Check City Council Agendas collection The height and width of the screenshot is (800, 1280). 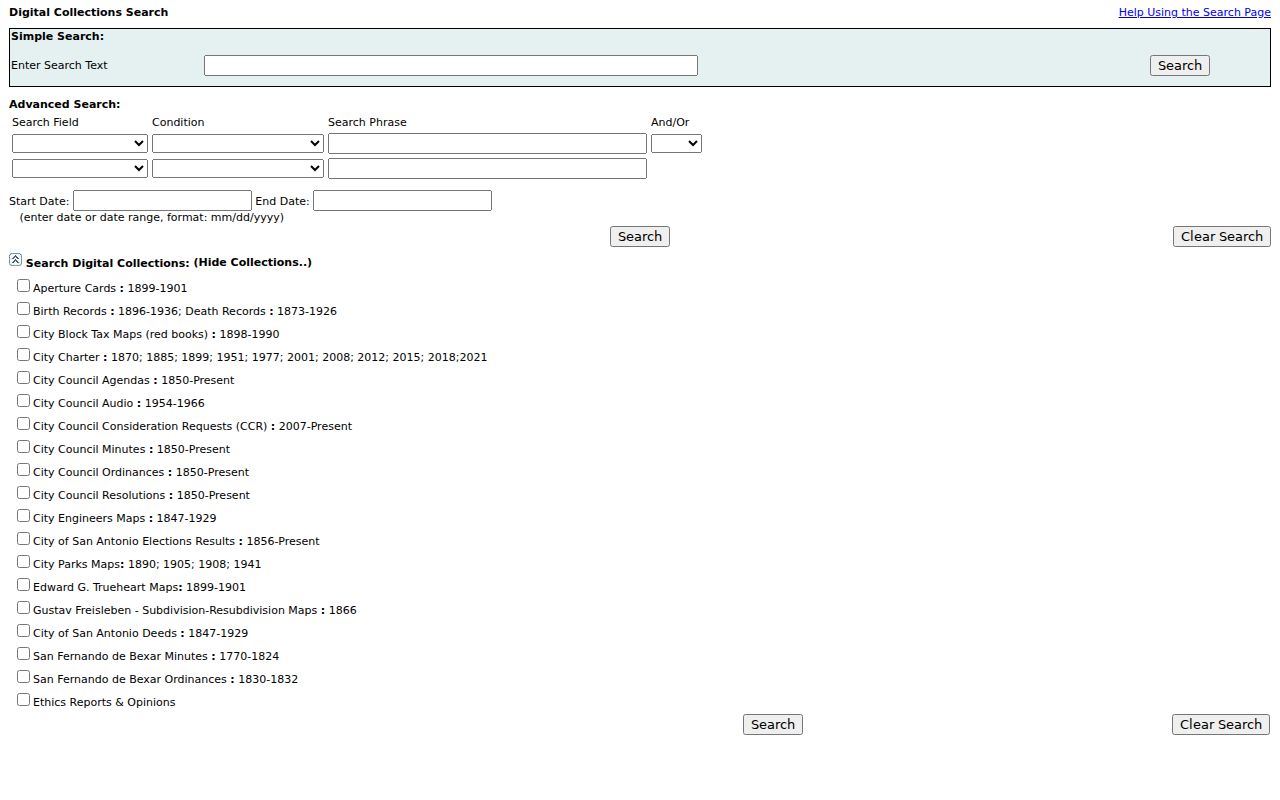point(23,378)
